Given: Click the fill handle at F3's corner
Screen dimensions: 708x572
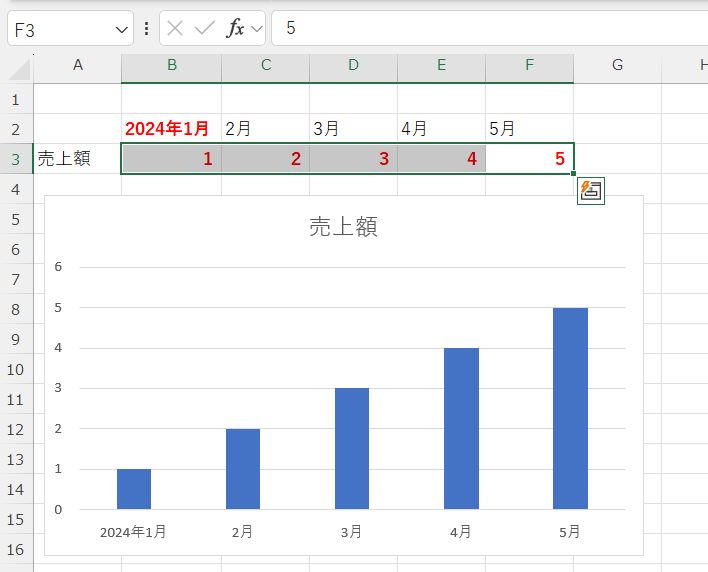Looking at the screenshot, I should tap(573, 173).
